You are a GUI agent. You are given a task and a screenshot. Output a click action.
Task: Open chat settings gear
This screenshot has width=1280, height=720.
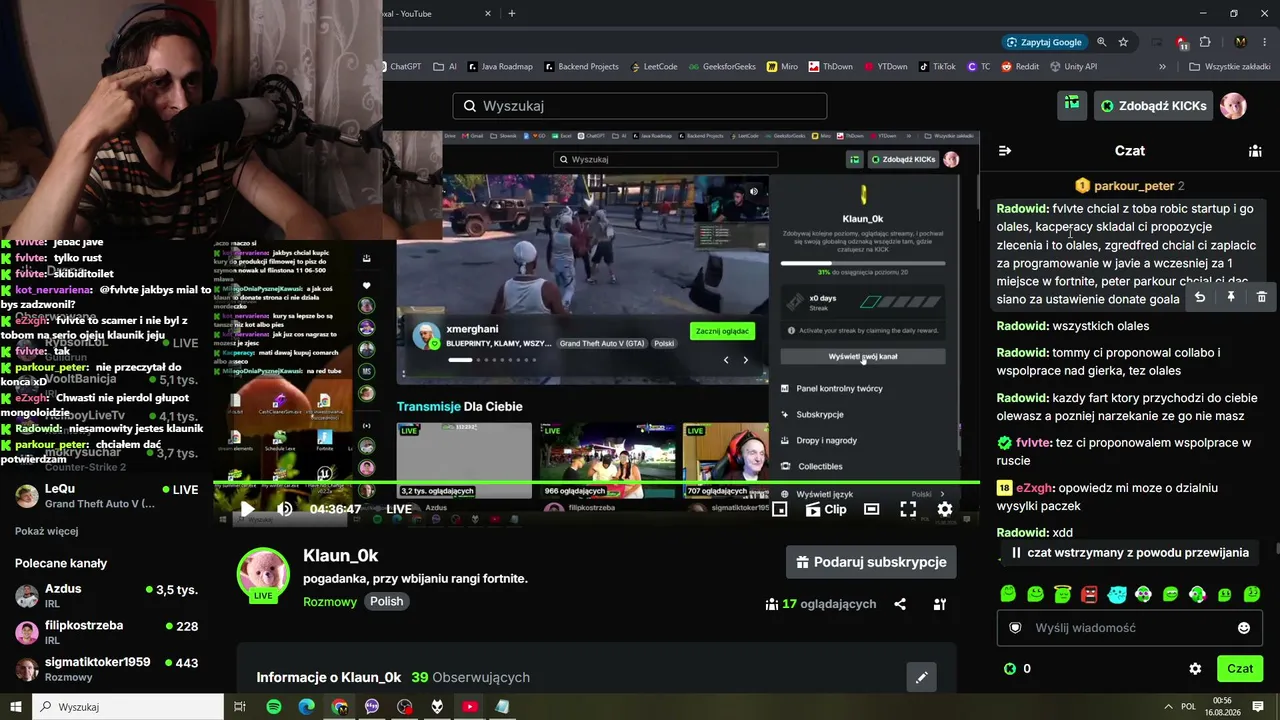click(x=1195, y=669)
